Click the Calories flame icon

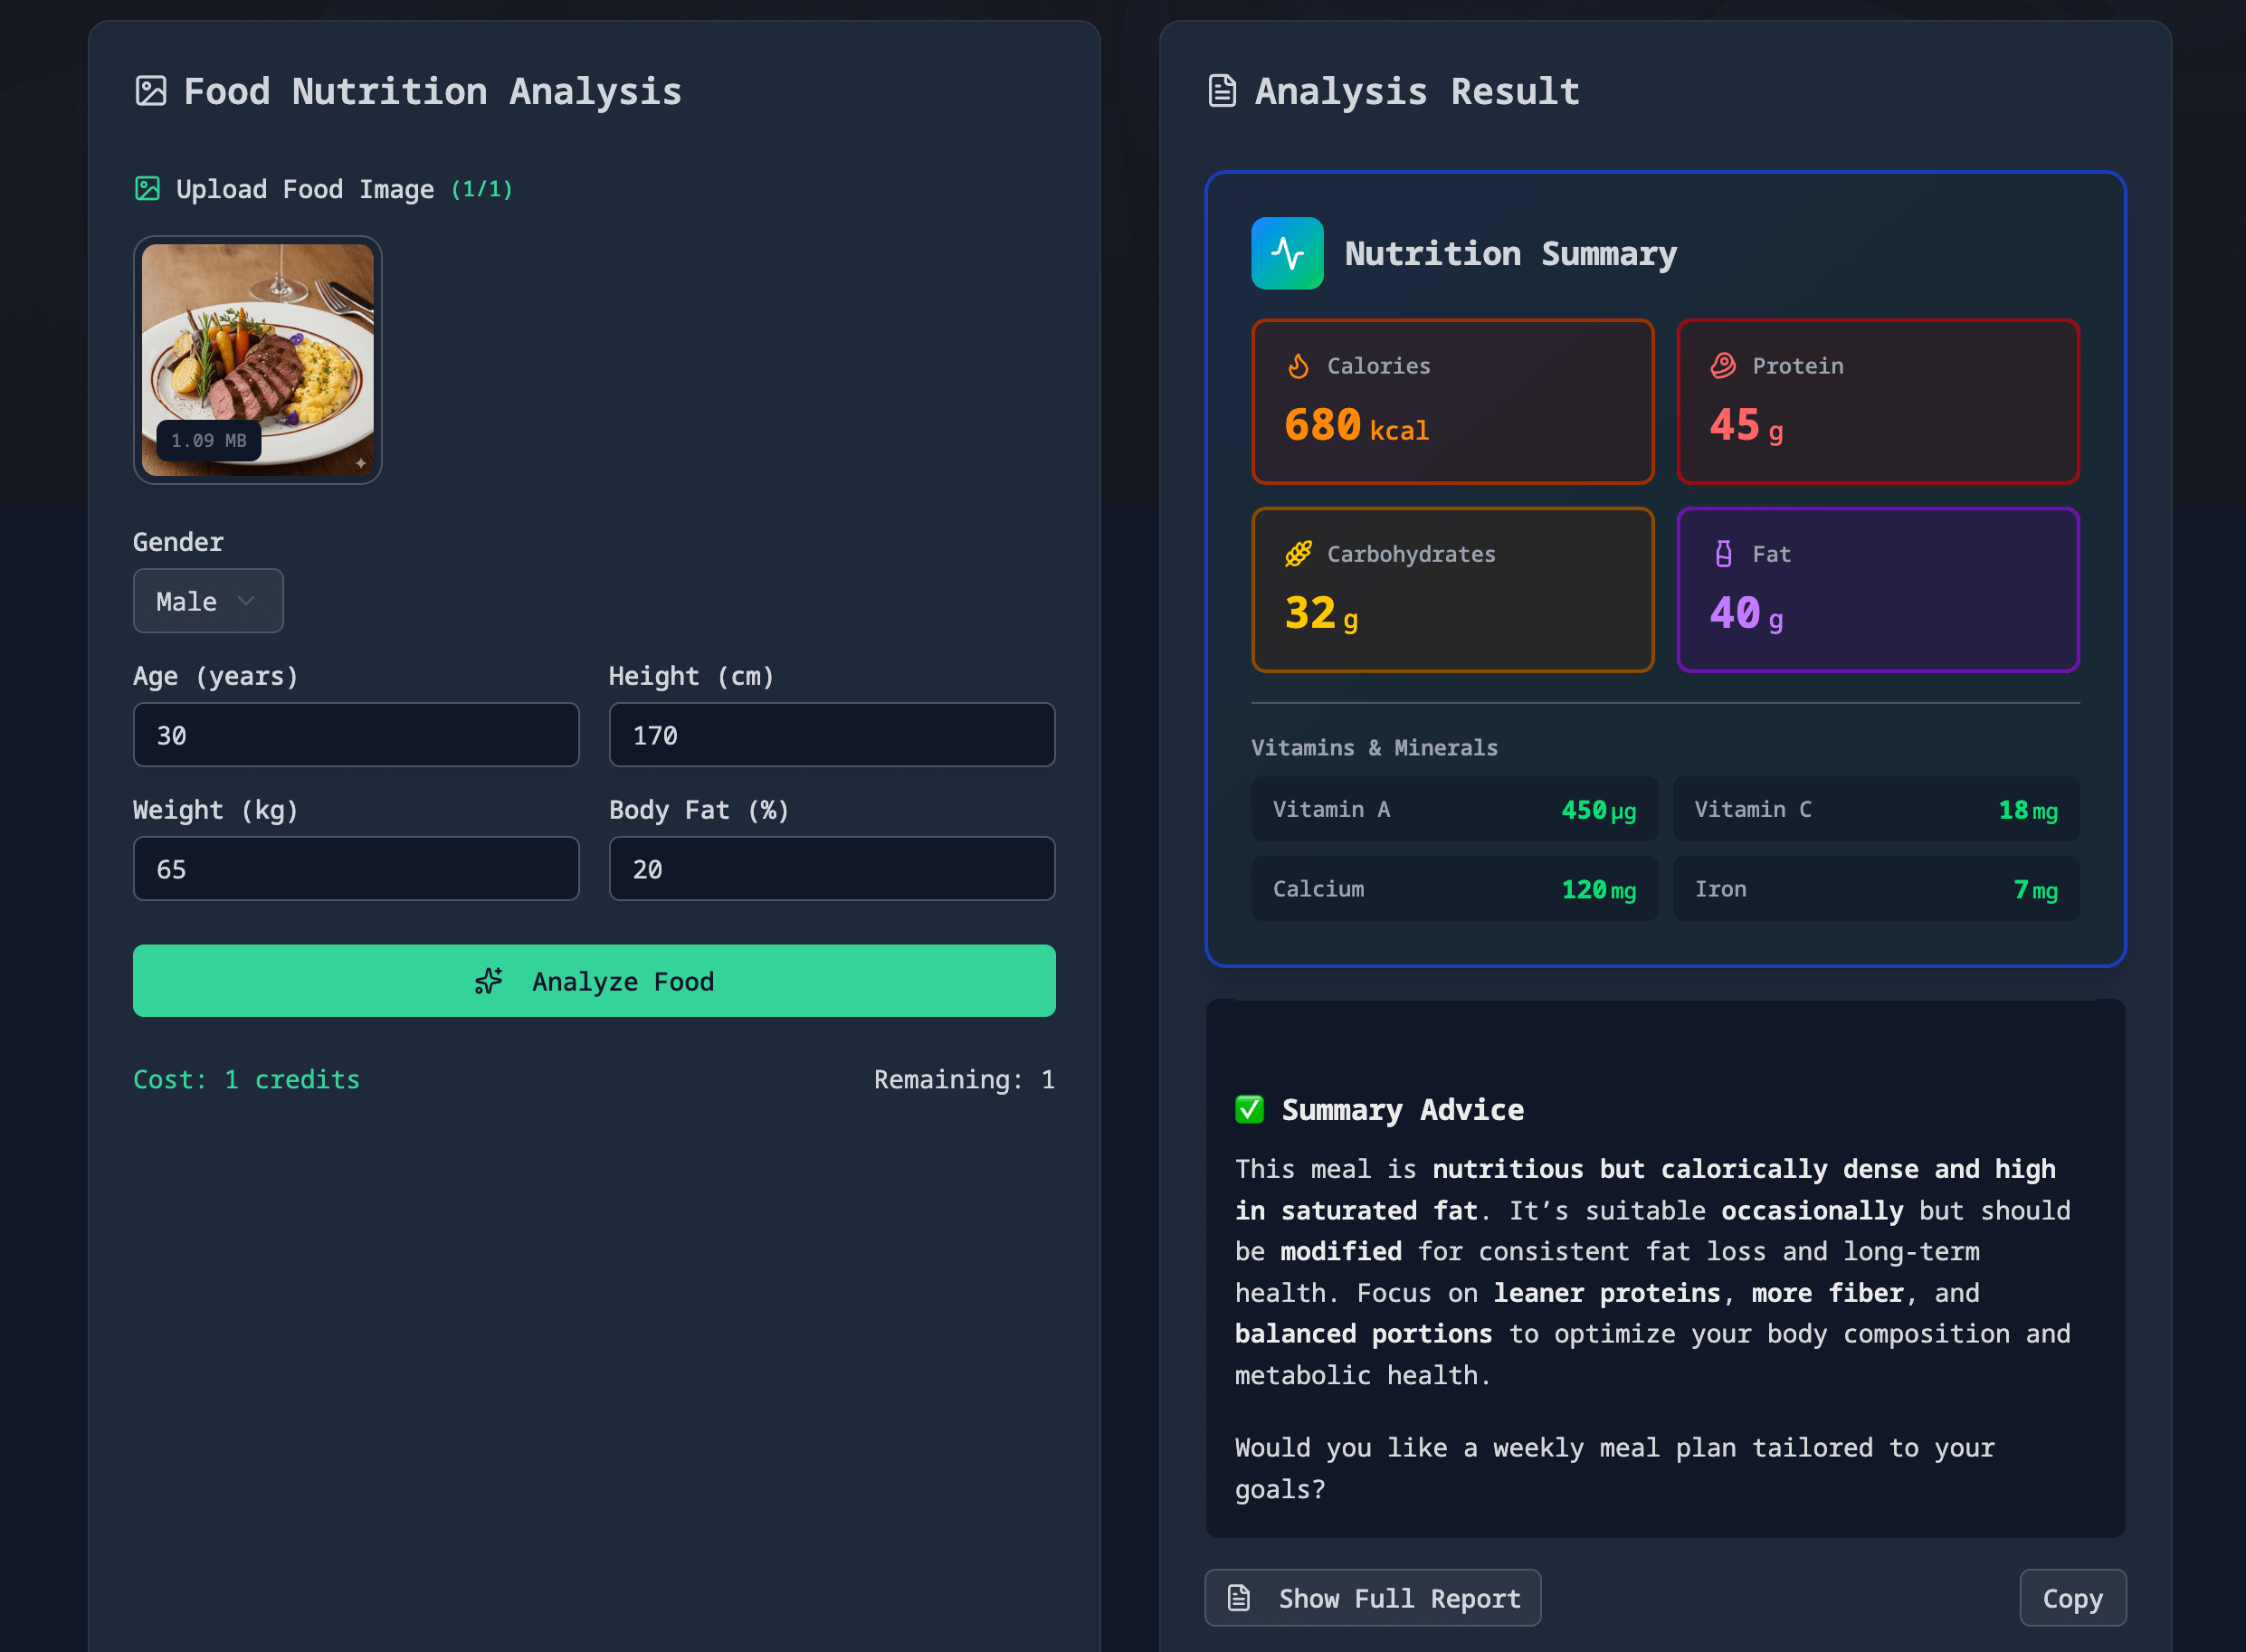coord(1298,366)
